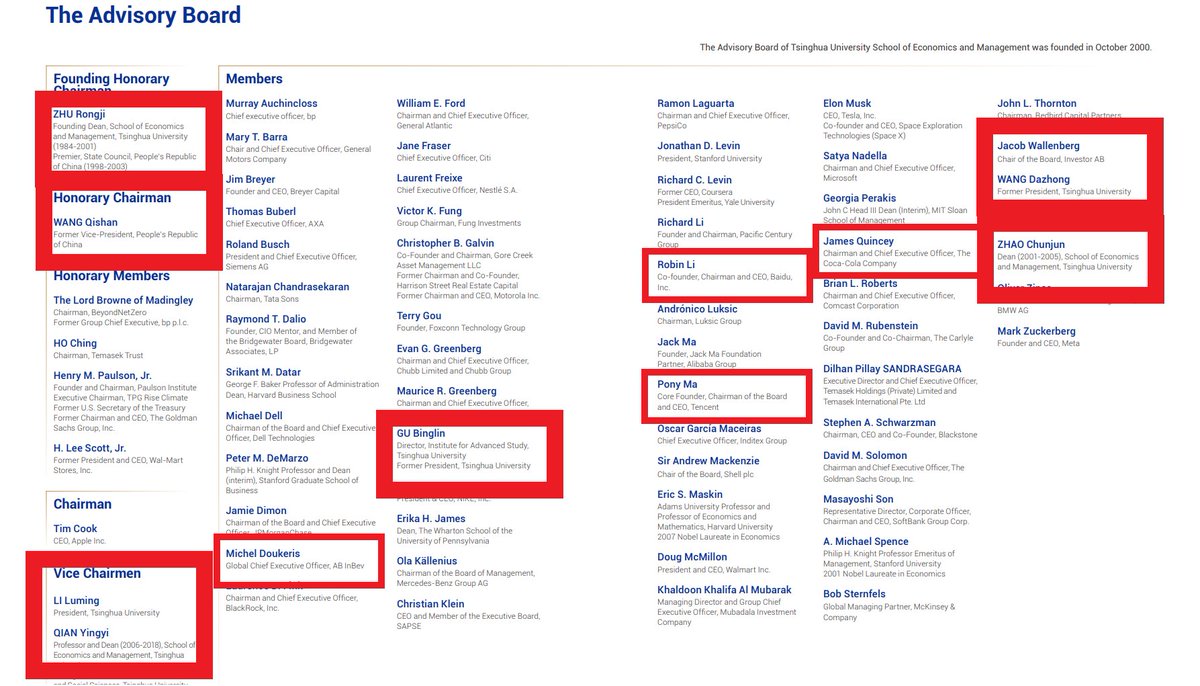Select Pony Ma in highlighted box
The image size is (1200, 686).
click(x=677, y=384)
